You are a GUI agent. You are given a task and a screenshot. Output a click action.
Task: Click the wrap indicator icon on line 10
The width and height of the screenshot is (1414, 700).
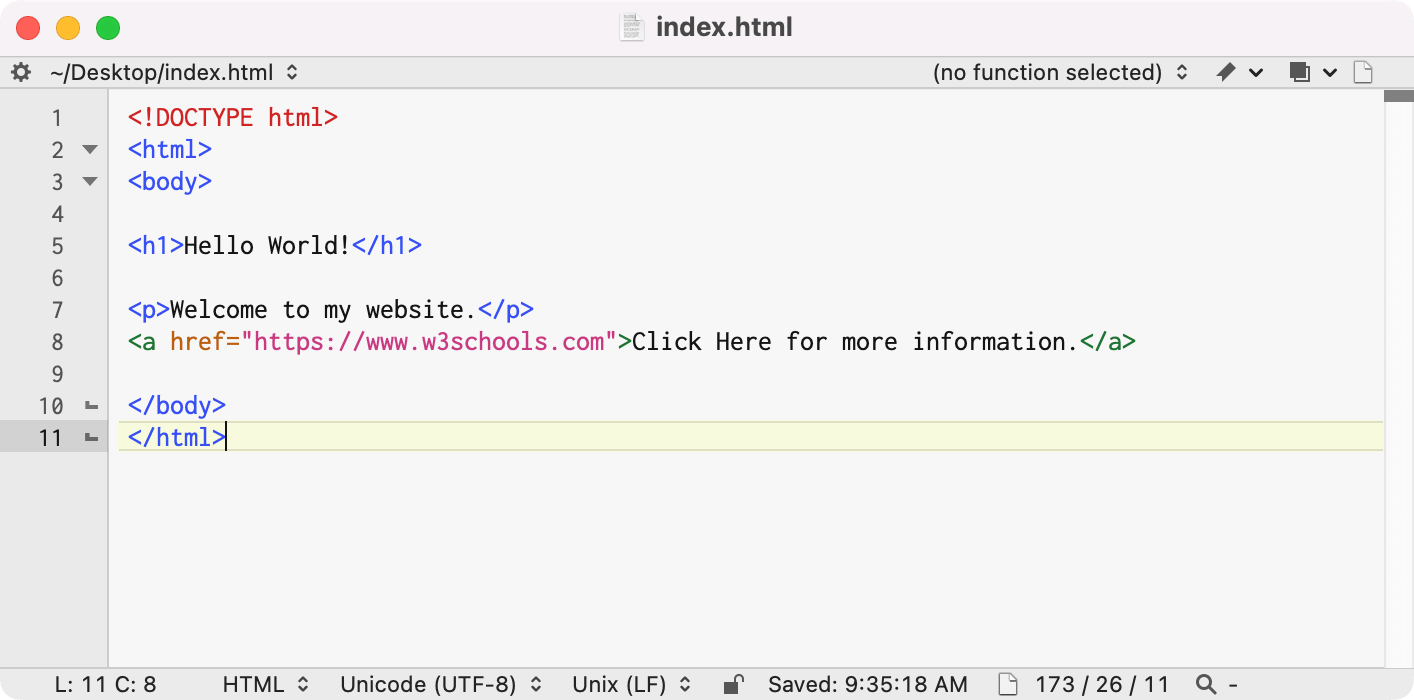88,406
